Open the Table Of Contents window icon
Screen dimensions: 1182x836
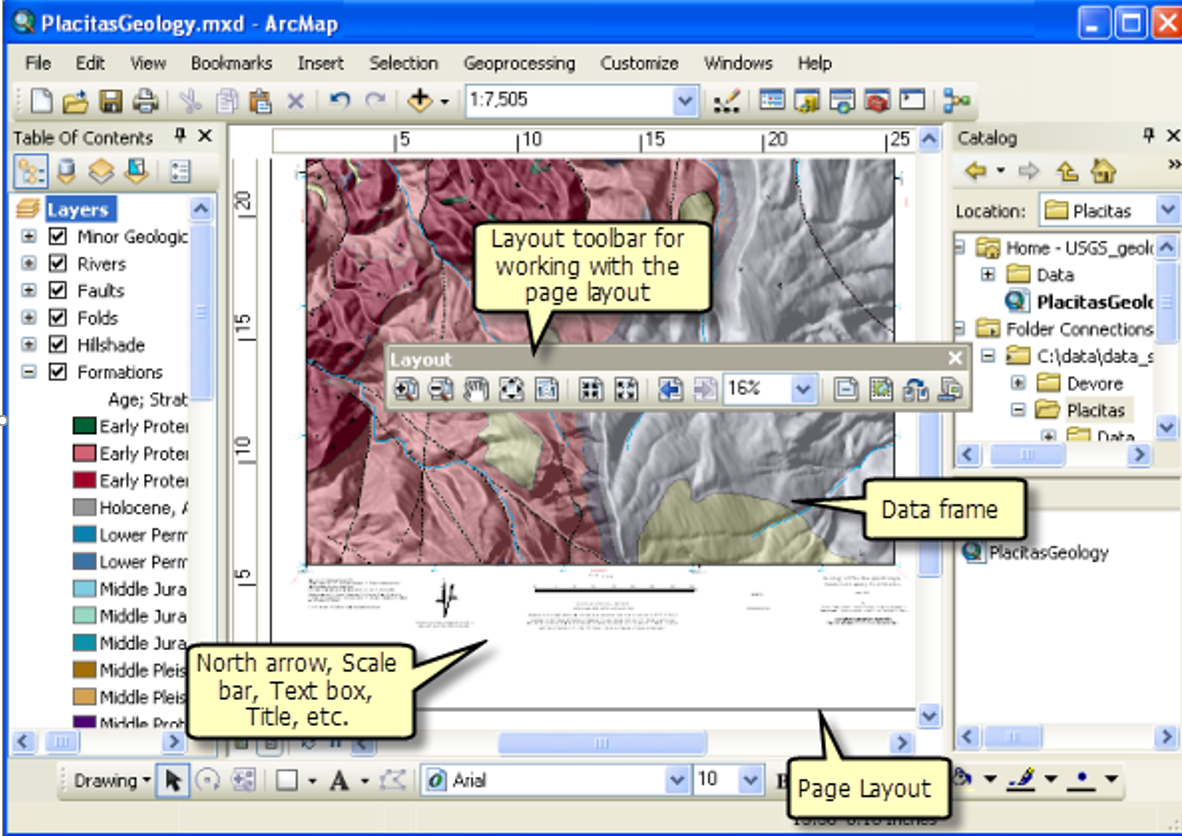point(772,100)
